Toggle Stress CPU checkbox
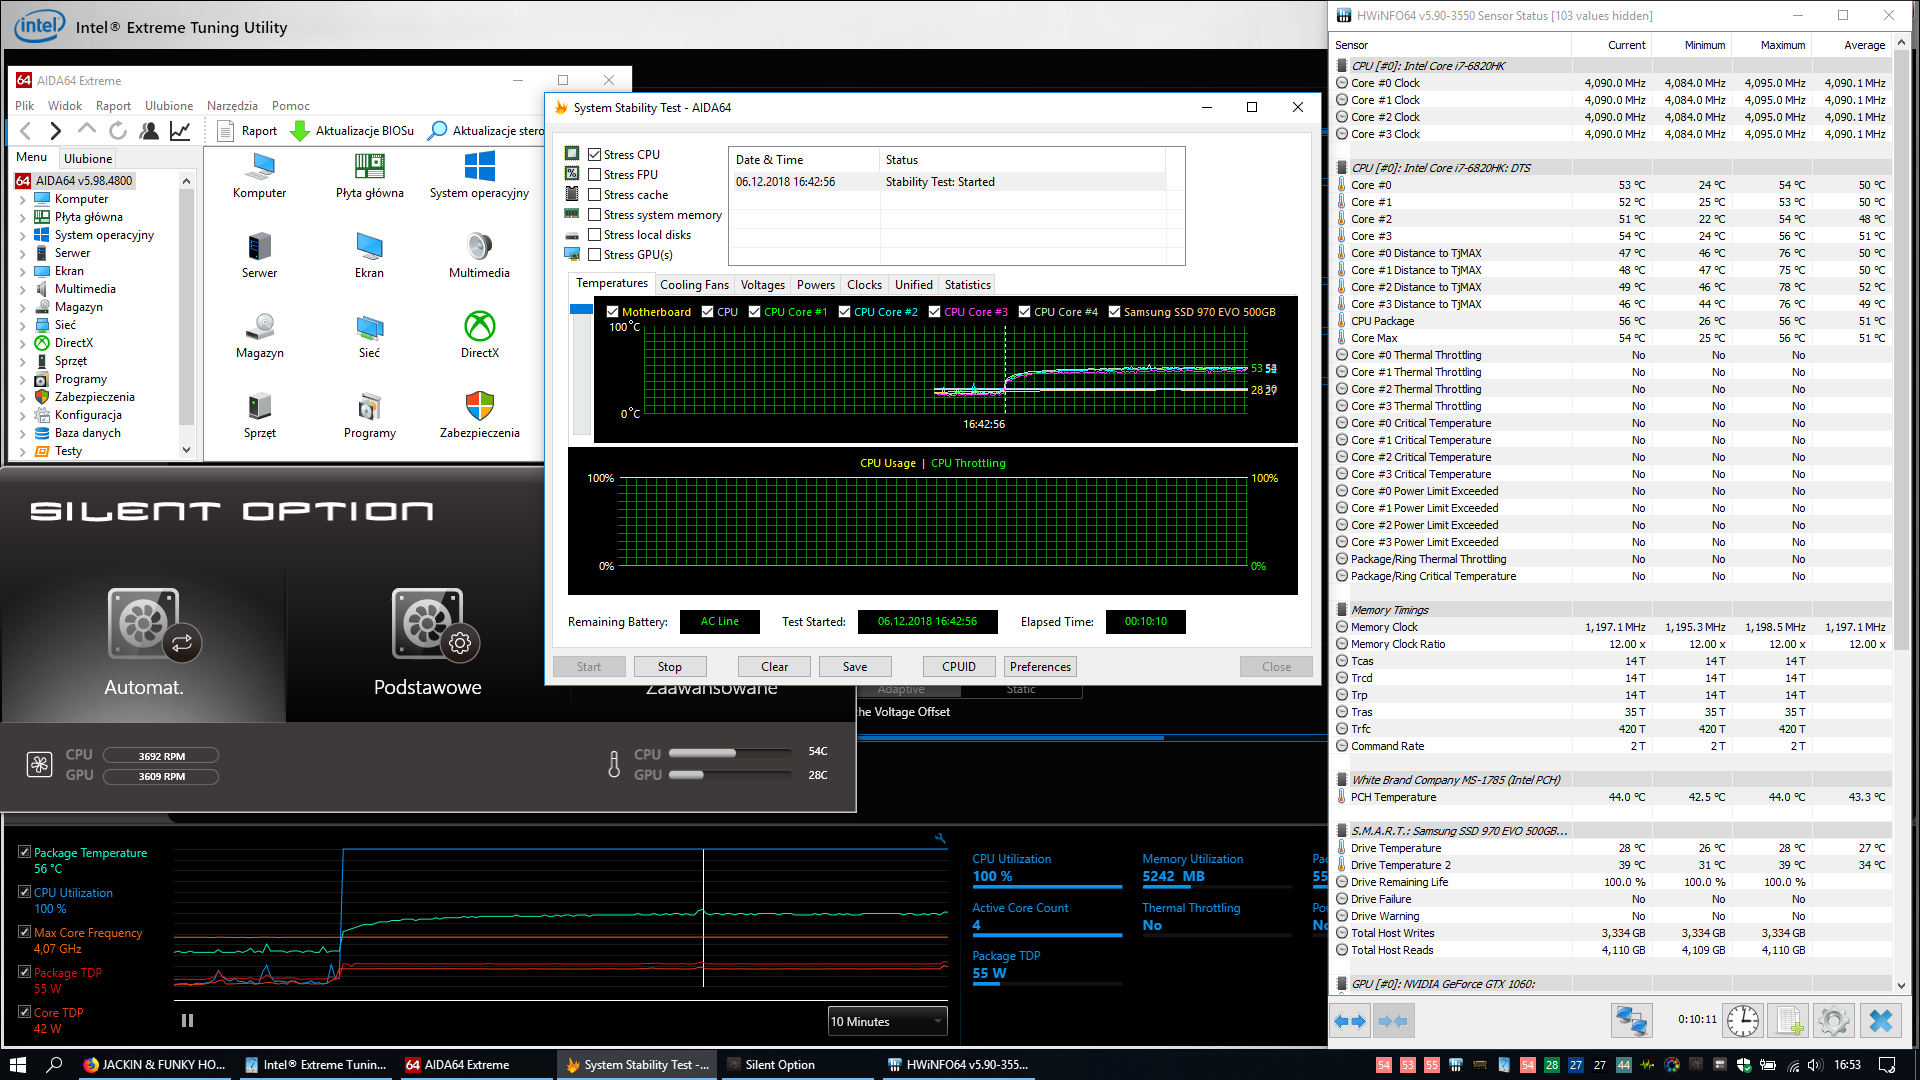 (595, 155)
